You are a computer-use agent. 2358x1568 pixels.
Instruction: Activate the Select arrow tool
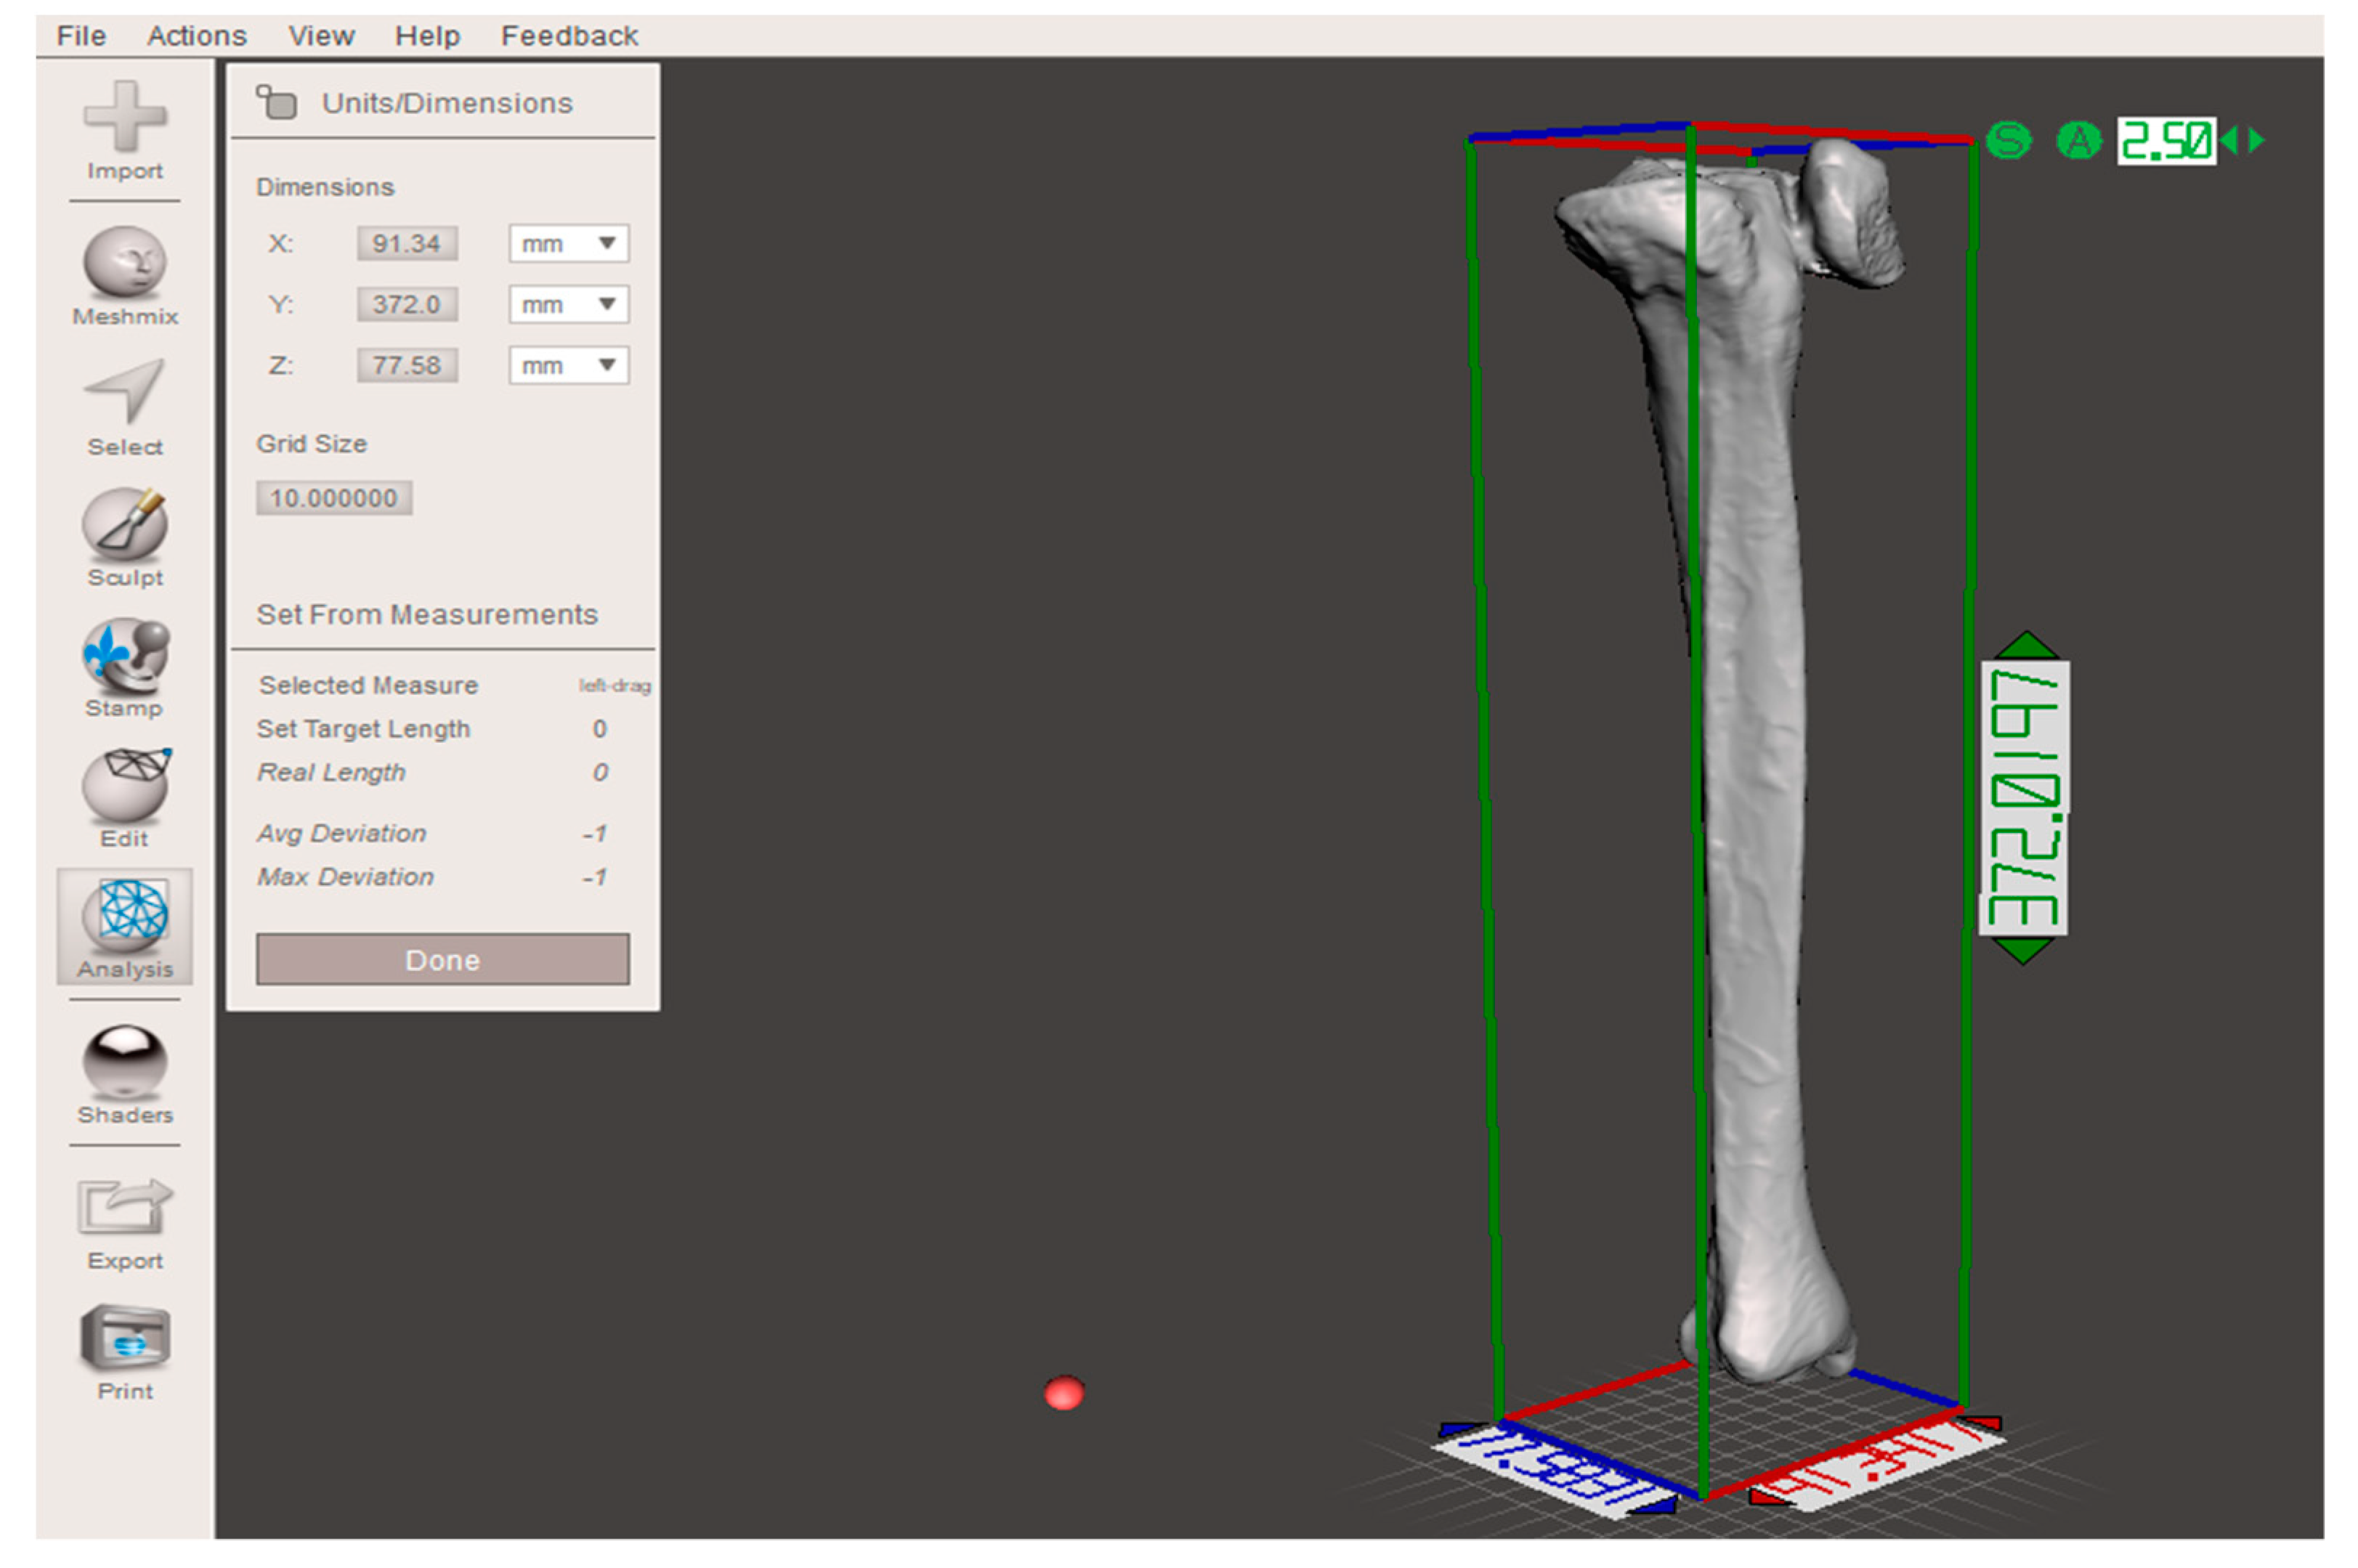click(x=125, y=391)
